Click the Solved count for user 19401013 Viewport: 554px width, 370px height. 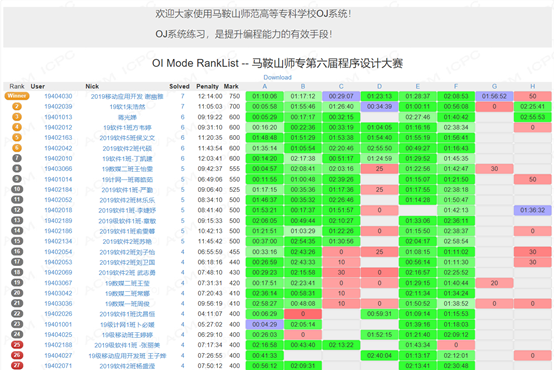(x=183, y=117)
